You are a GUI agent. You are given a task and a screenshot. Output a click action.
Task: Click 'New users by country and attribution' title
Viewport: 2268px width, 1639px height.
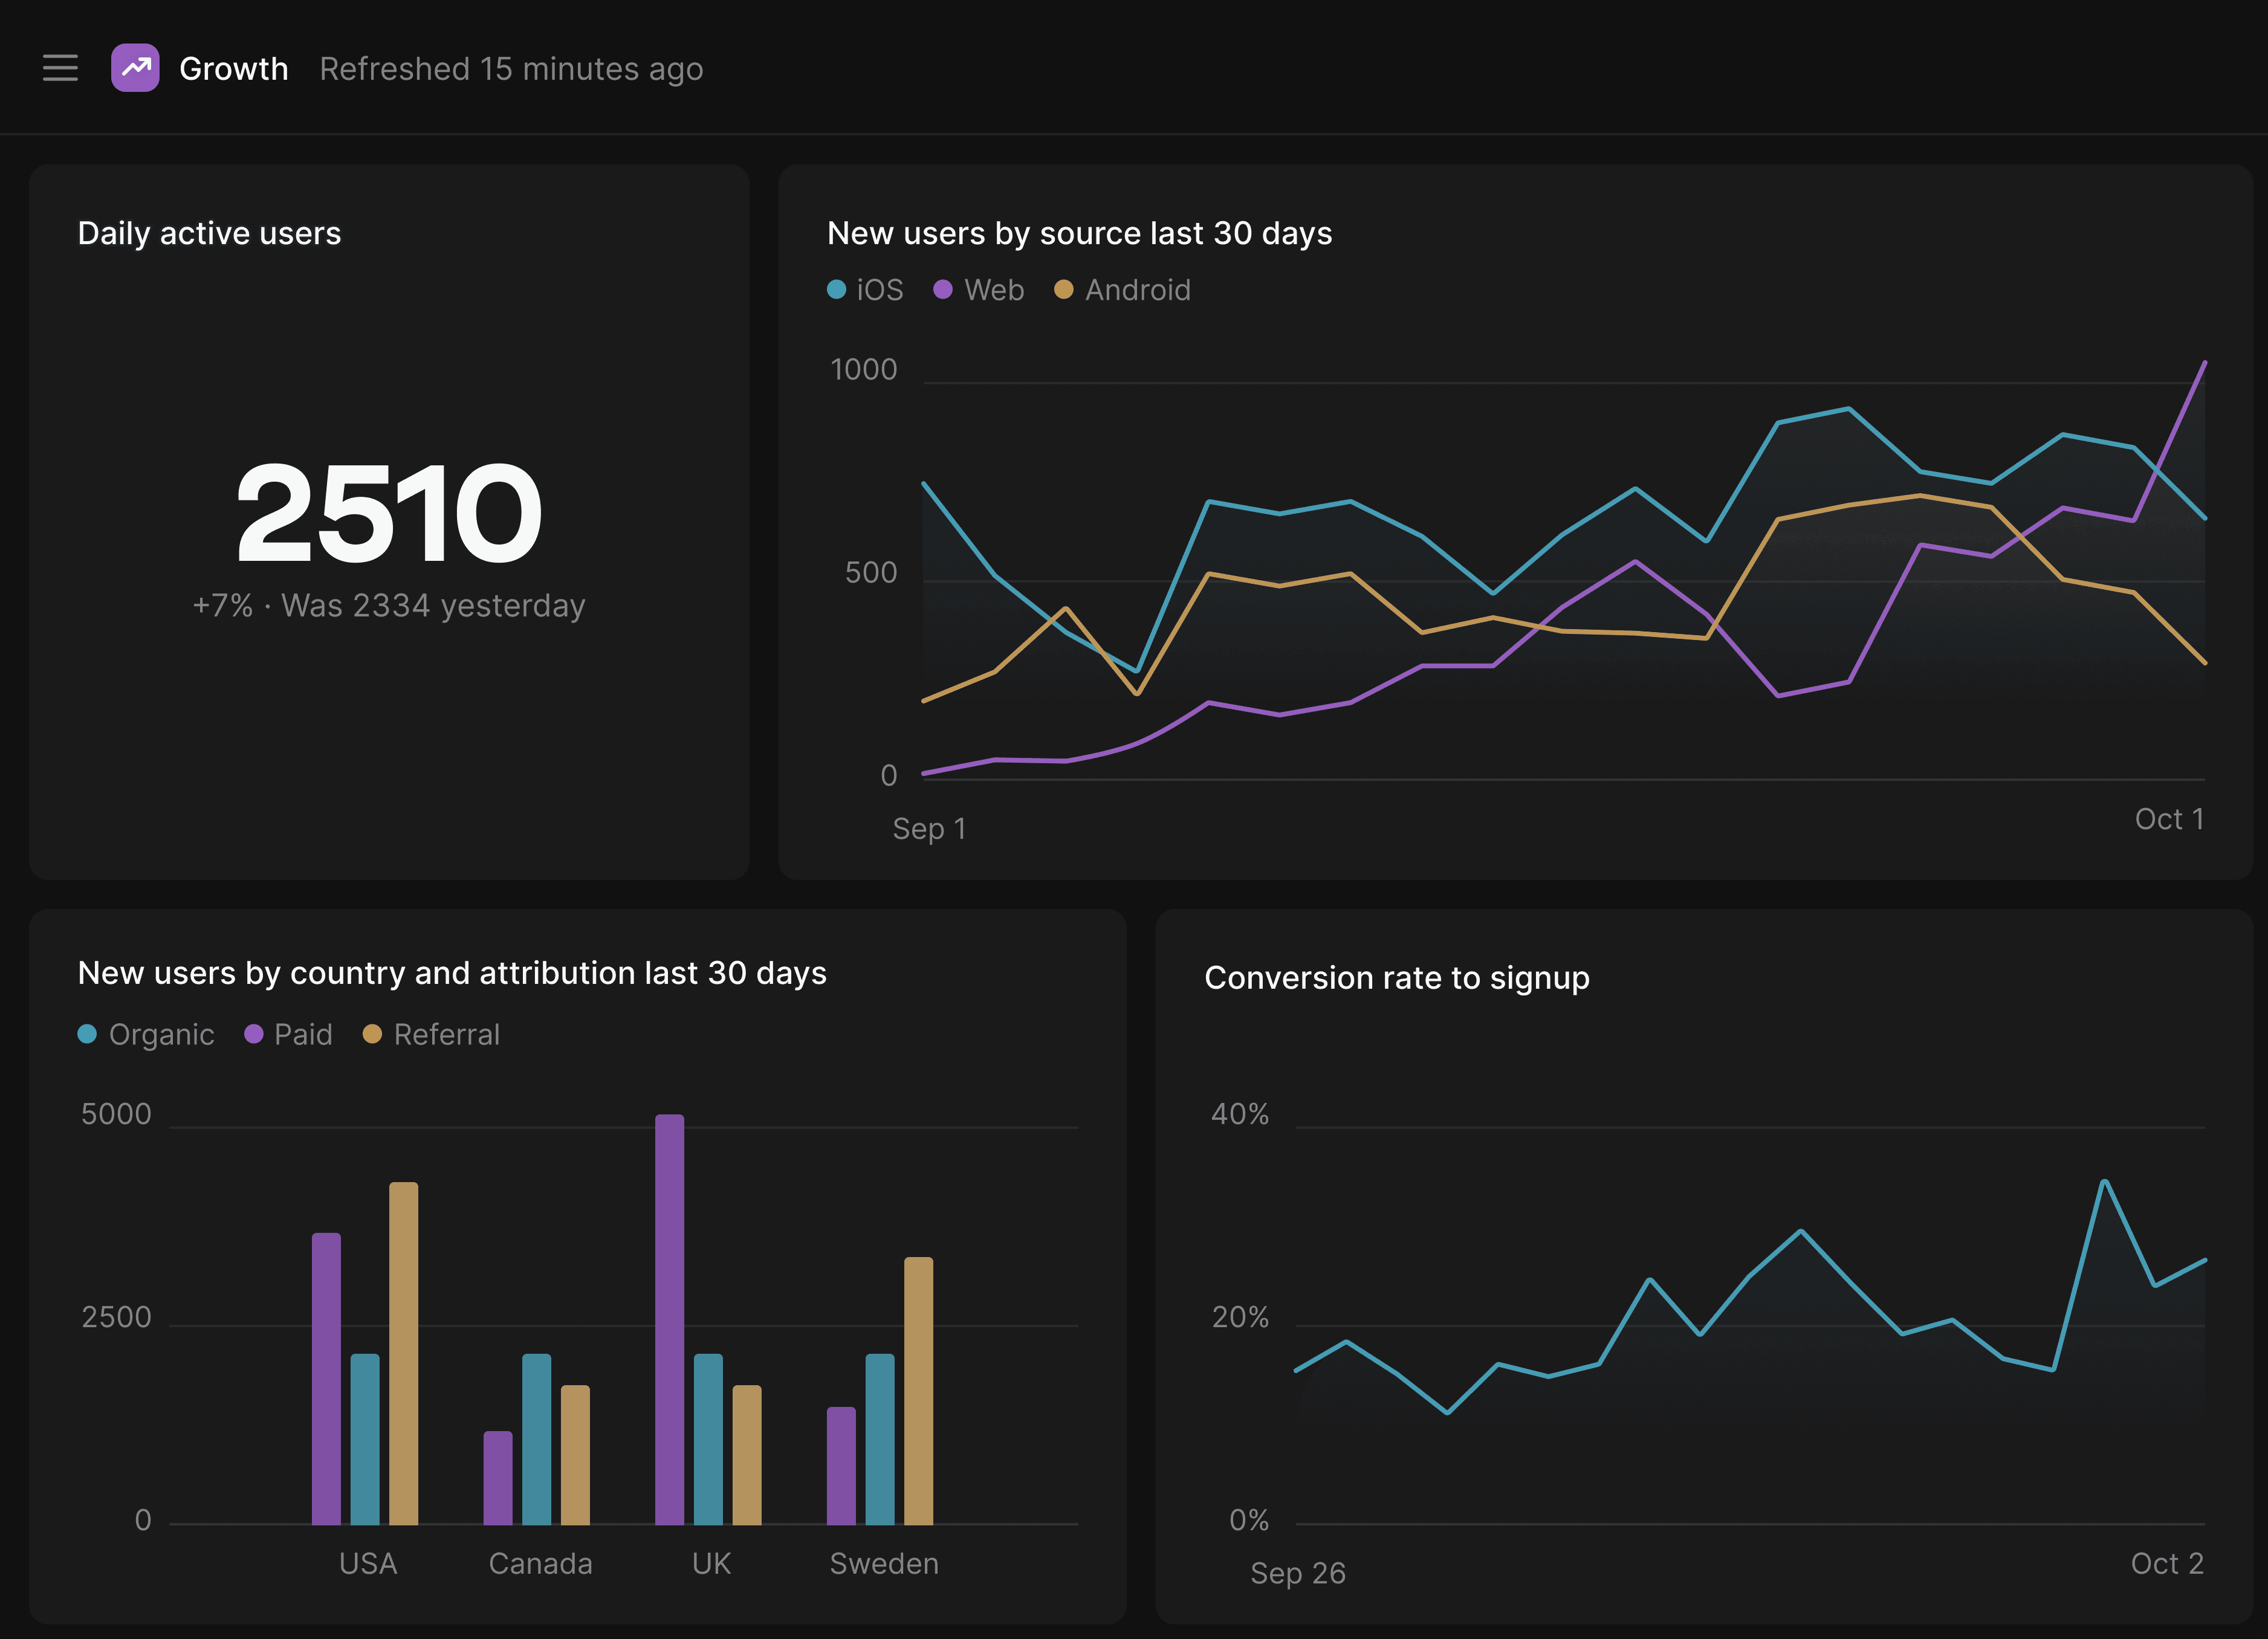452,973
